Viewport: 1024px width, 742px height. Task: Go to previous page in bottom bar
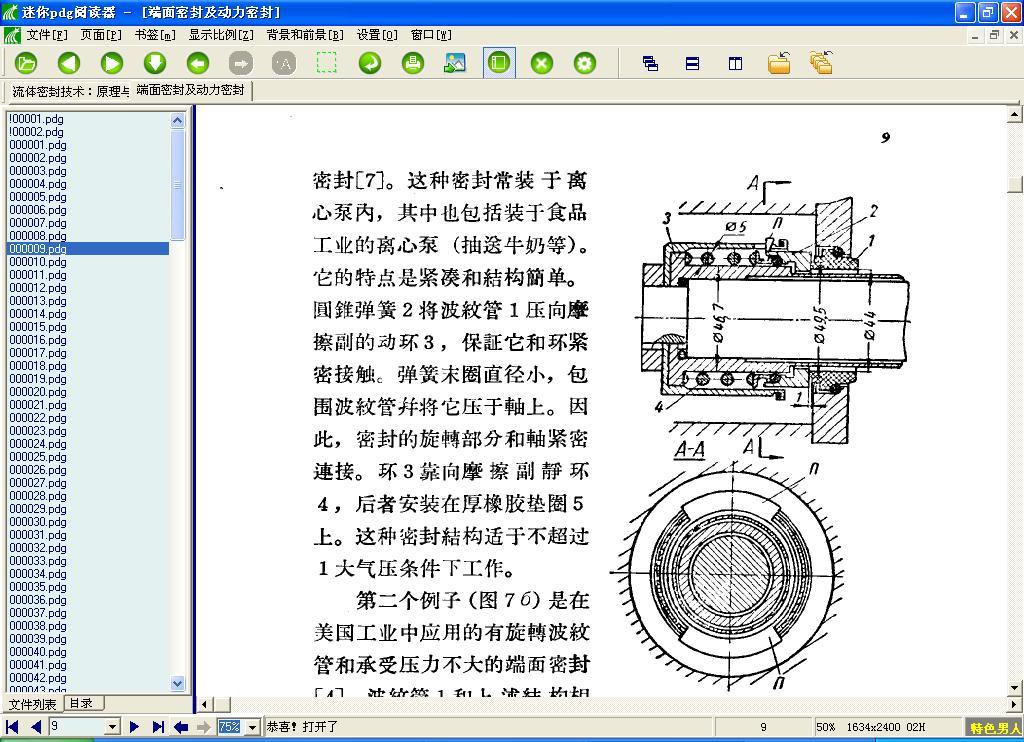pyautogui.click(x=36, y=727)
